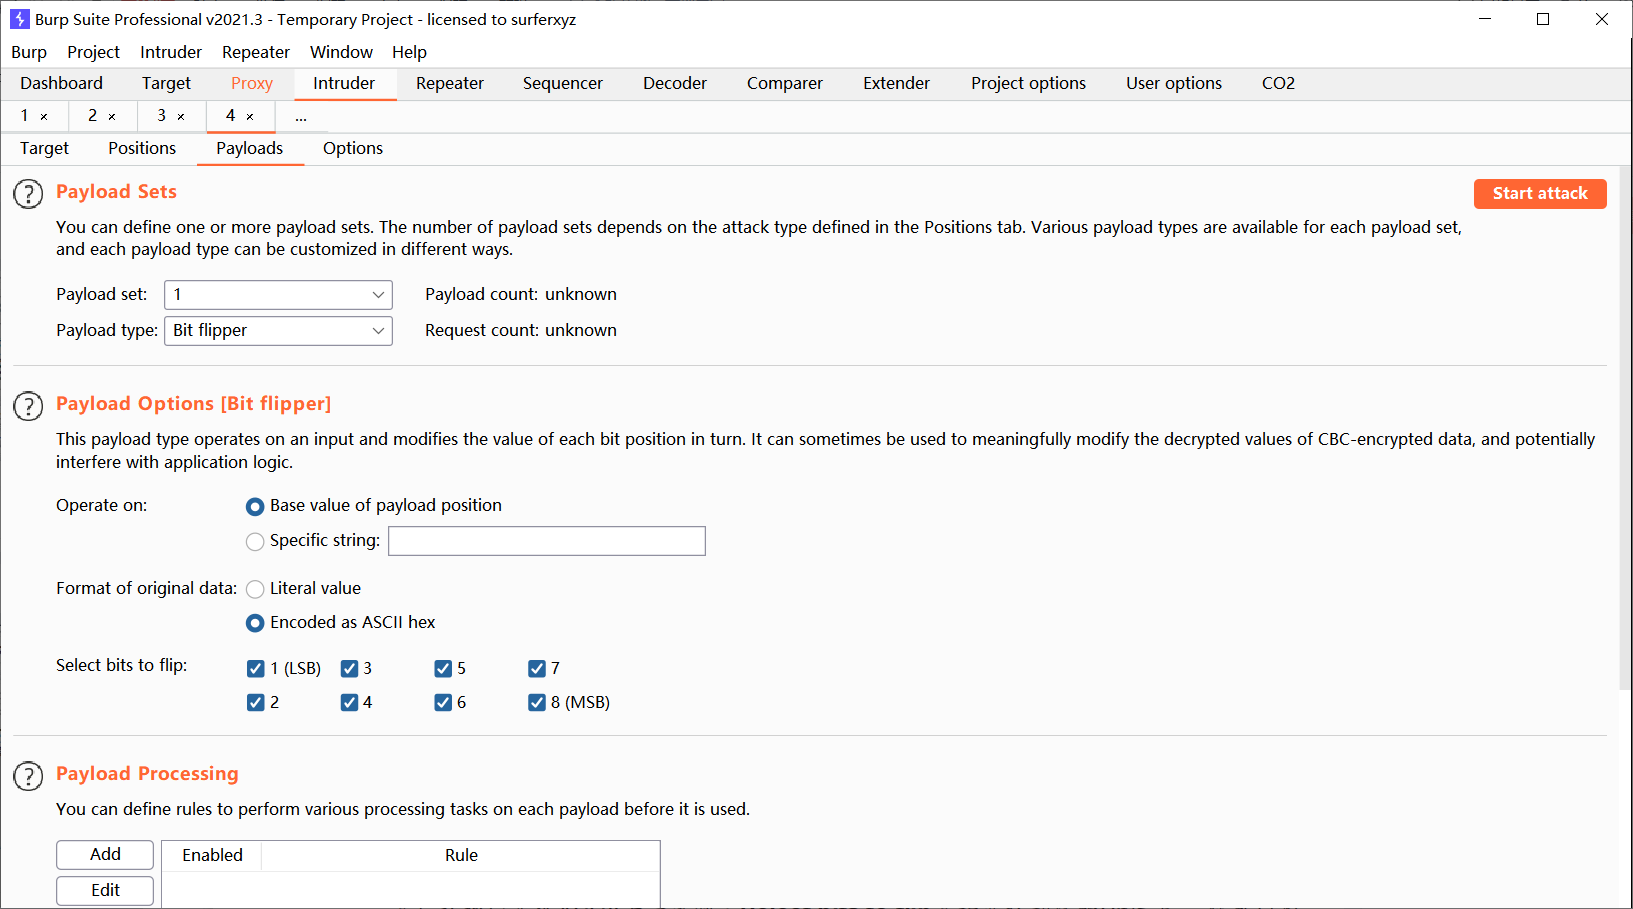The width and height of the screenshot is (1633, 909).
Task: Switch to the Comparer tab
Action: click(x=785, y=84)
